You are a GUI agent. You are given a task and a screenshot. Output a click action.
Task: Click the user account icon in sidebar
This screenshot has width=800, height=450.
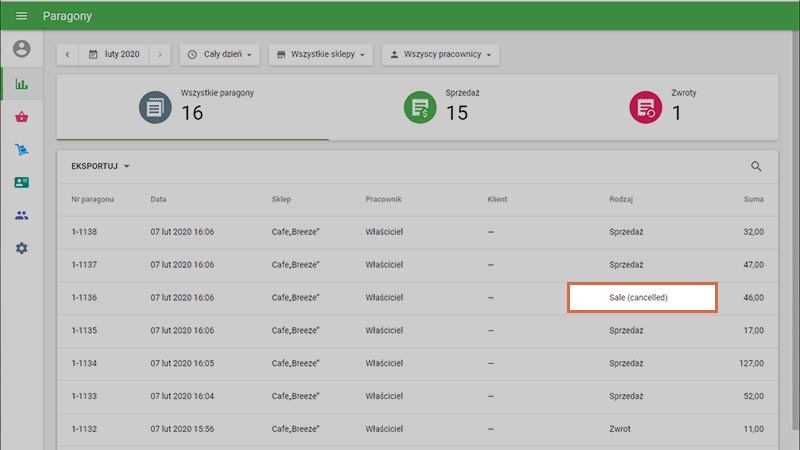(21, 49)
